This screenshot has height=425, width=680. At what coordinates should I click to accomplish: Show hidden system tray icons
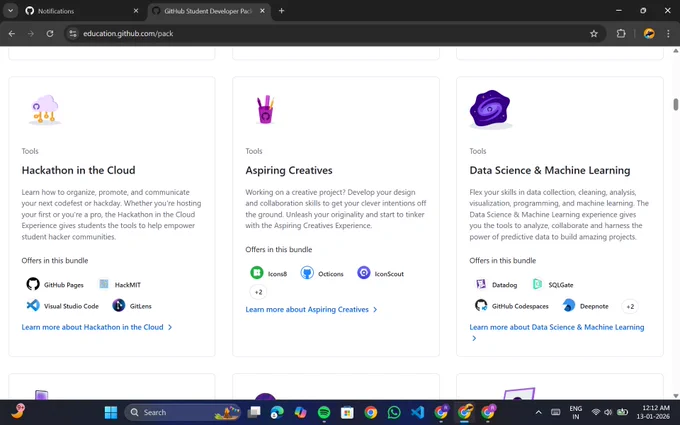pyautogui.click(x=538, y=412)
